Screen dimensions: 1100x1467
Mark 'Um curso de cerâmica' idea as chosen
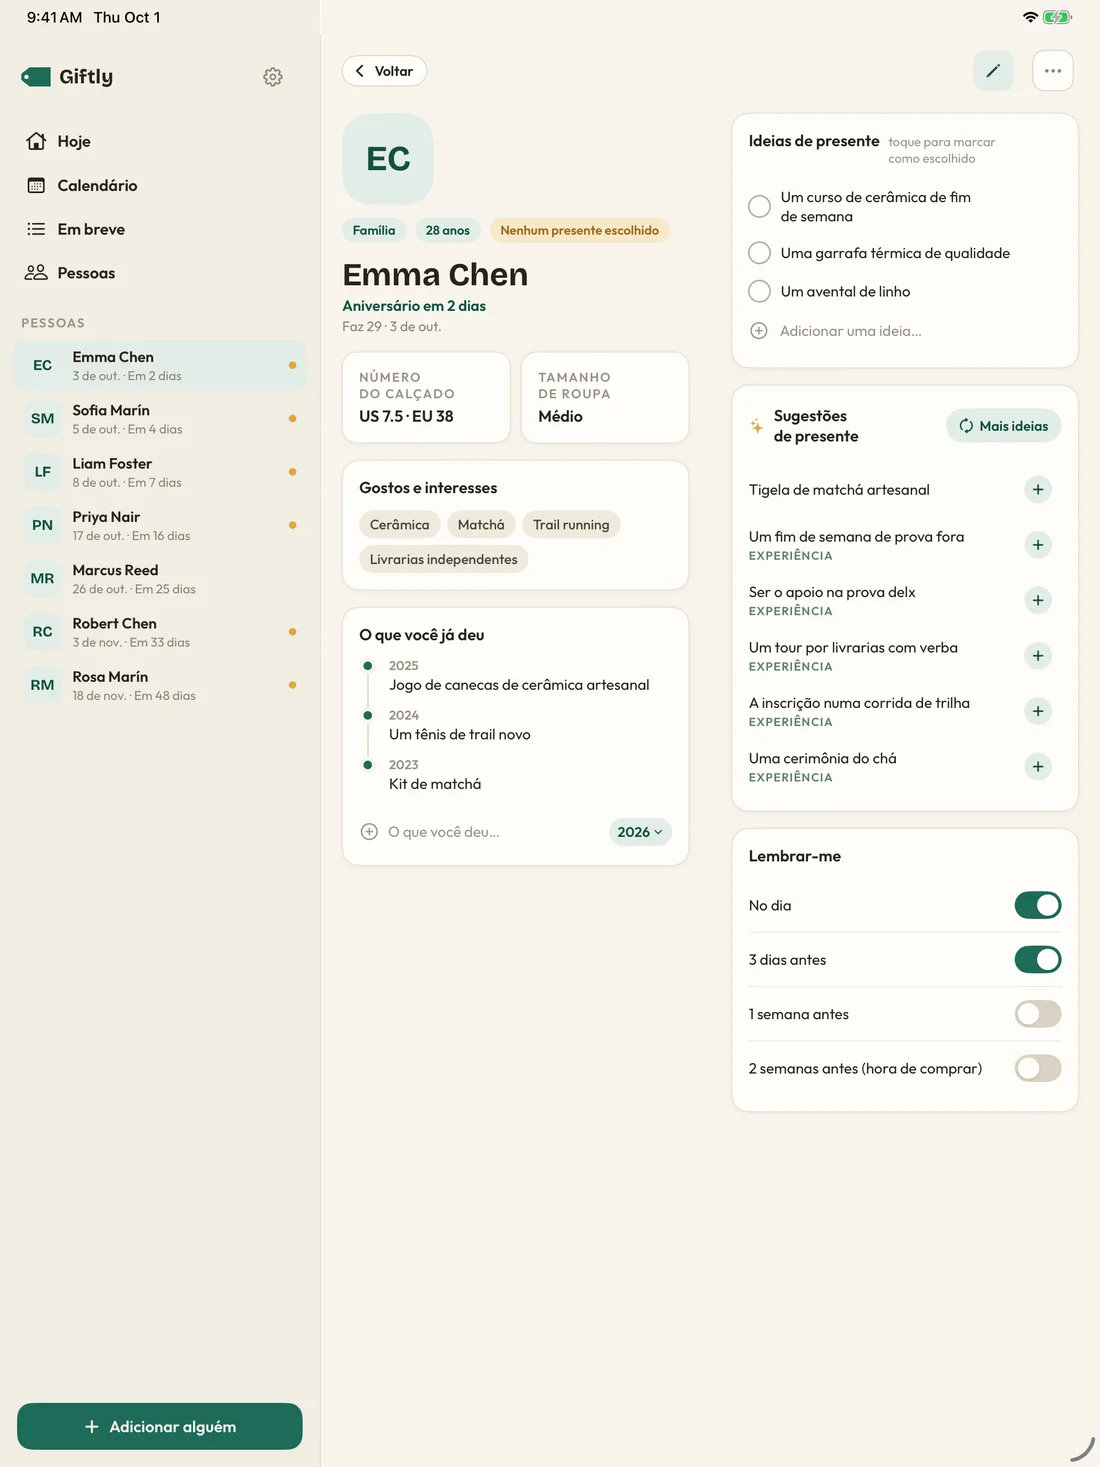point(760,206)
